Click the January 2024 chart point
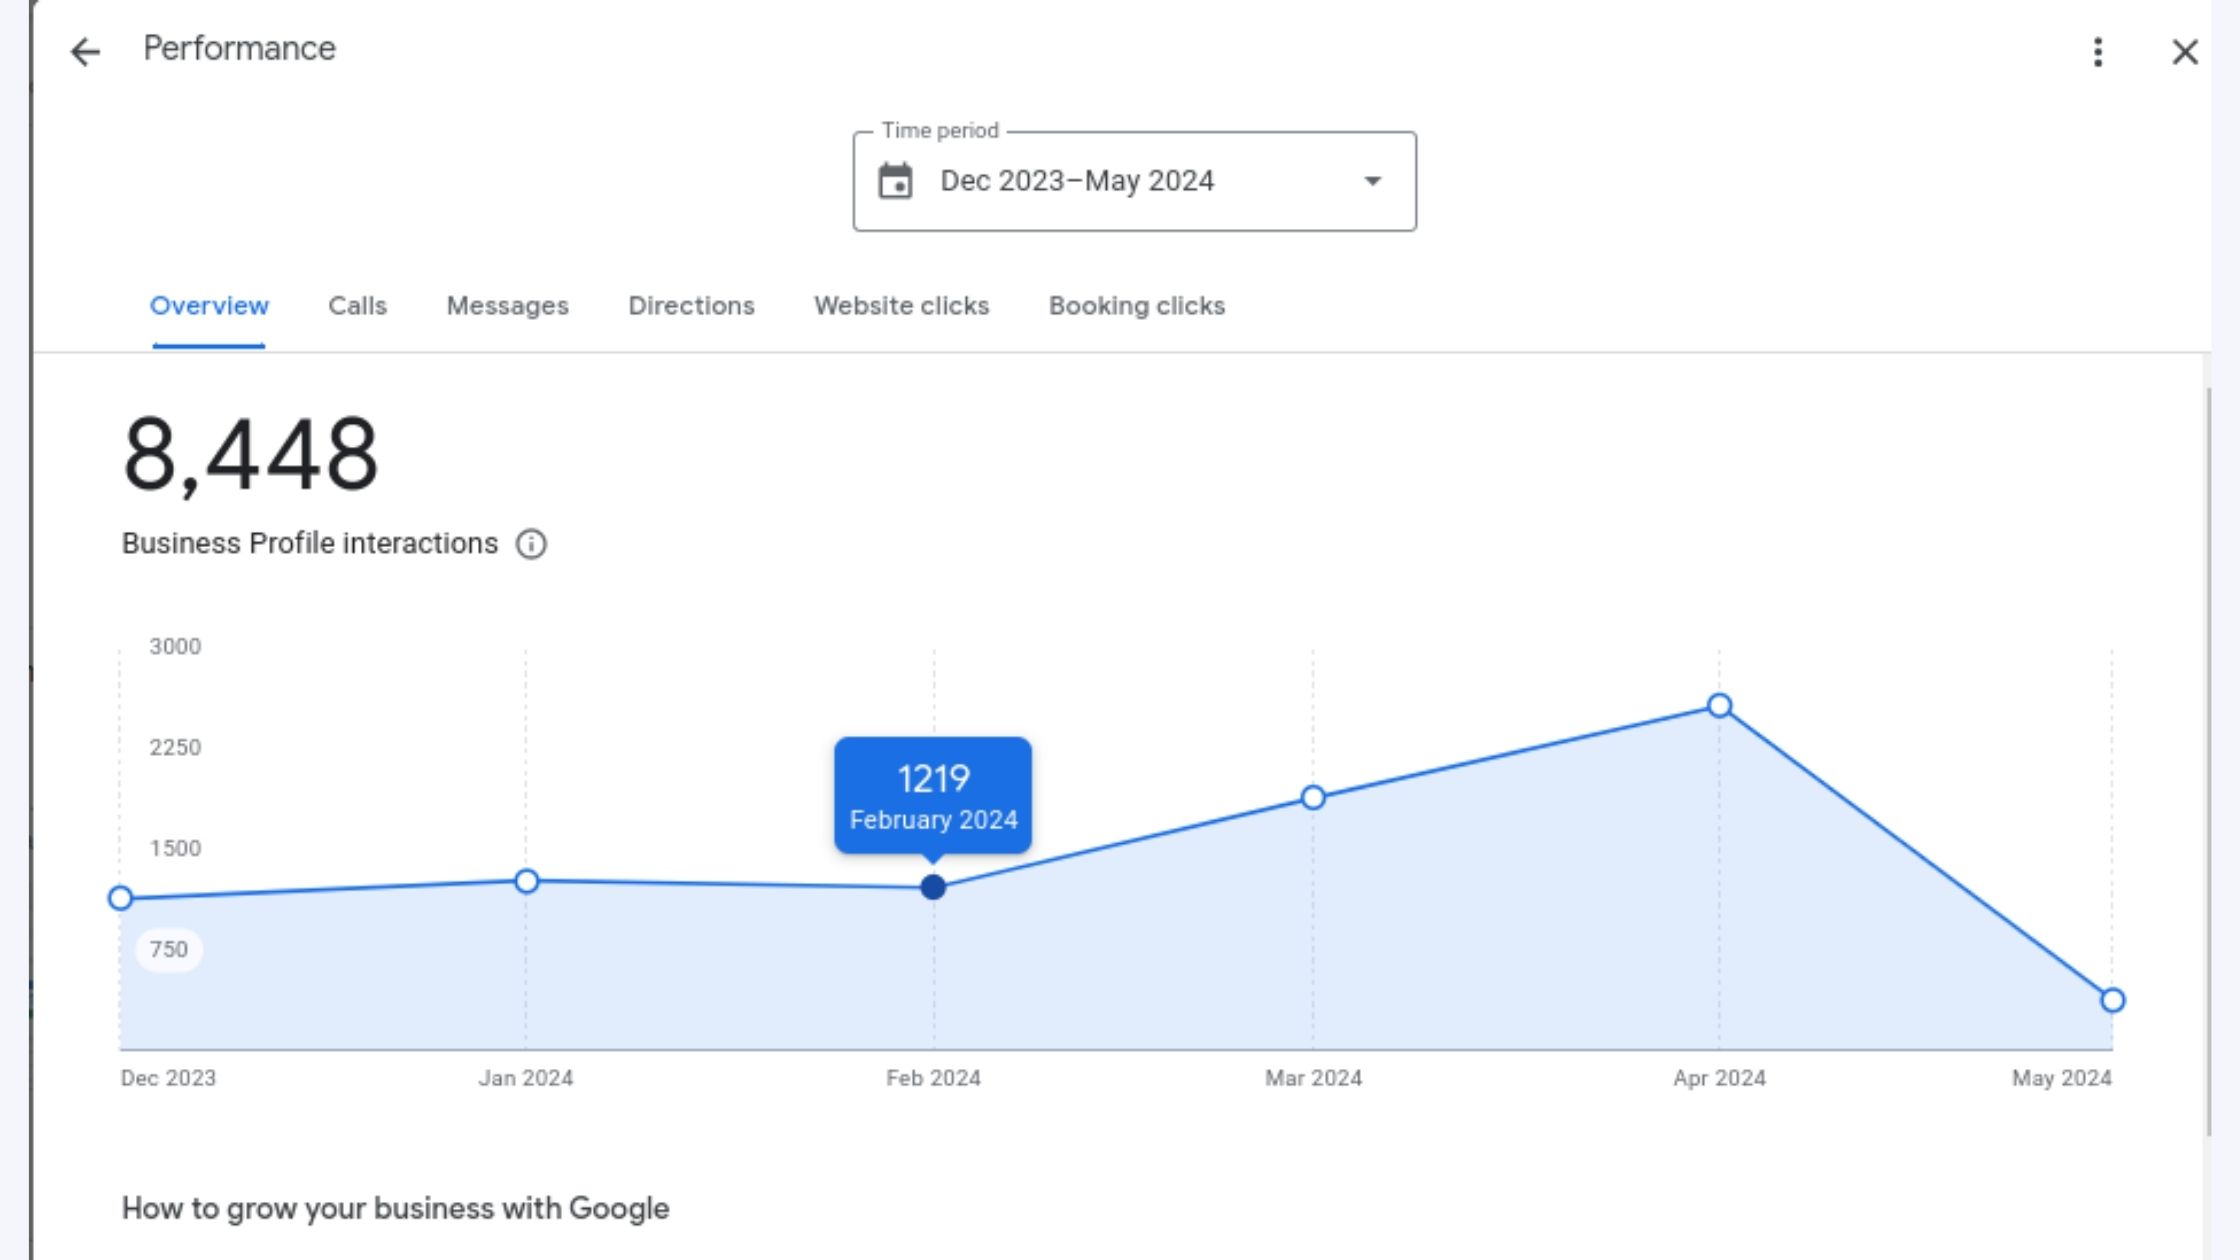Screen dimensions: 2240x1260 527,881
